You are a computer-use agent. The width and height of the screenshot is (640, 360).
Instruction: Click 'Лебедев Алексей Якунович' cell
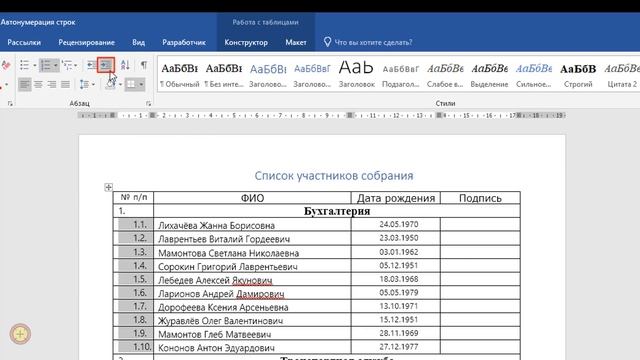tap(252, 280)
